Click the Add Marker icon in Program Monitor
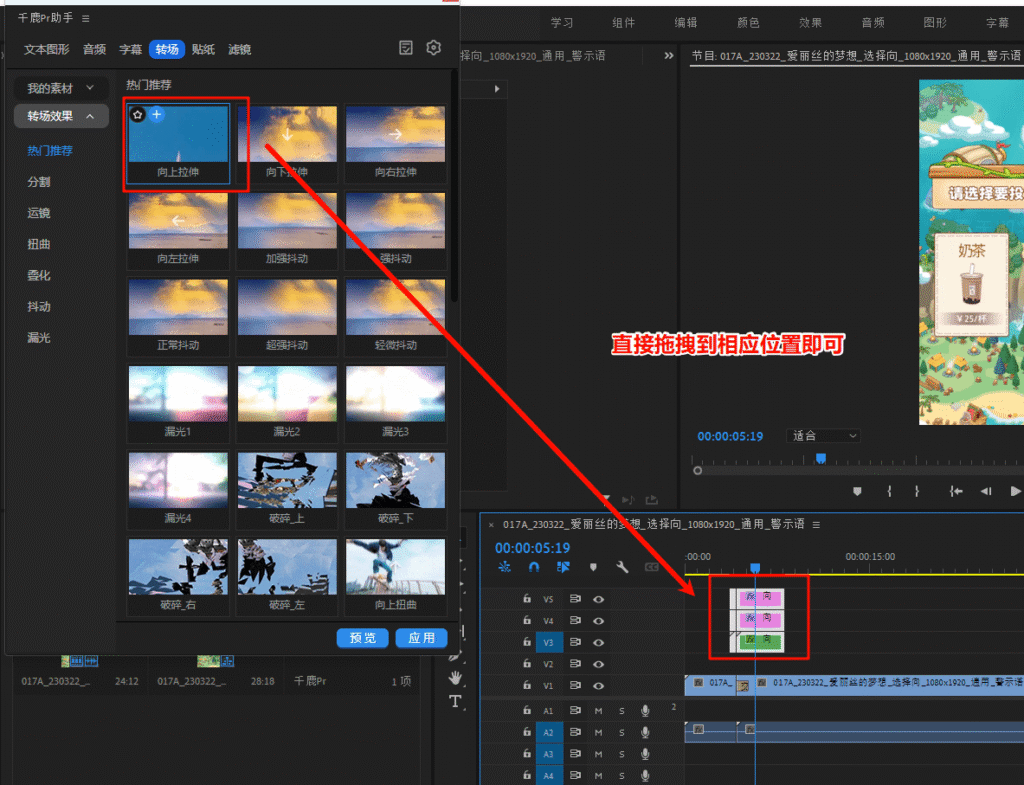Viewport: 1024px width, 785px height. (x=857, y=491)
